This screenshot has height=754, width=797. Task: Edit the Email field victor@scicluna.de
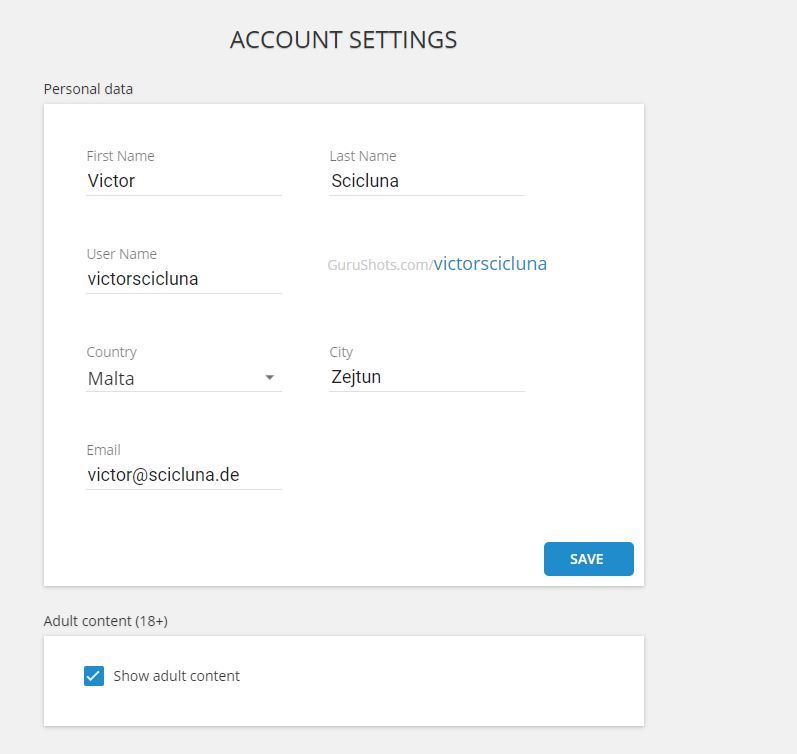point(184,475)
